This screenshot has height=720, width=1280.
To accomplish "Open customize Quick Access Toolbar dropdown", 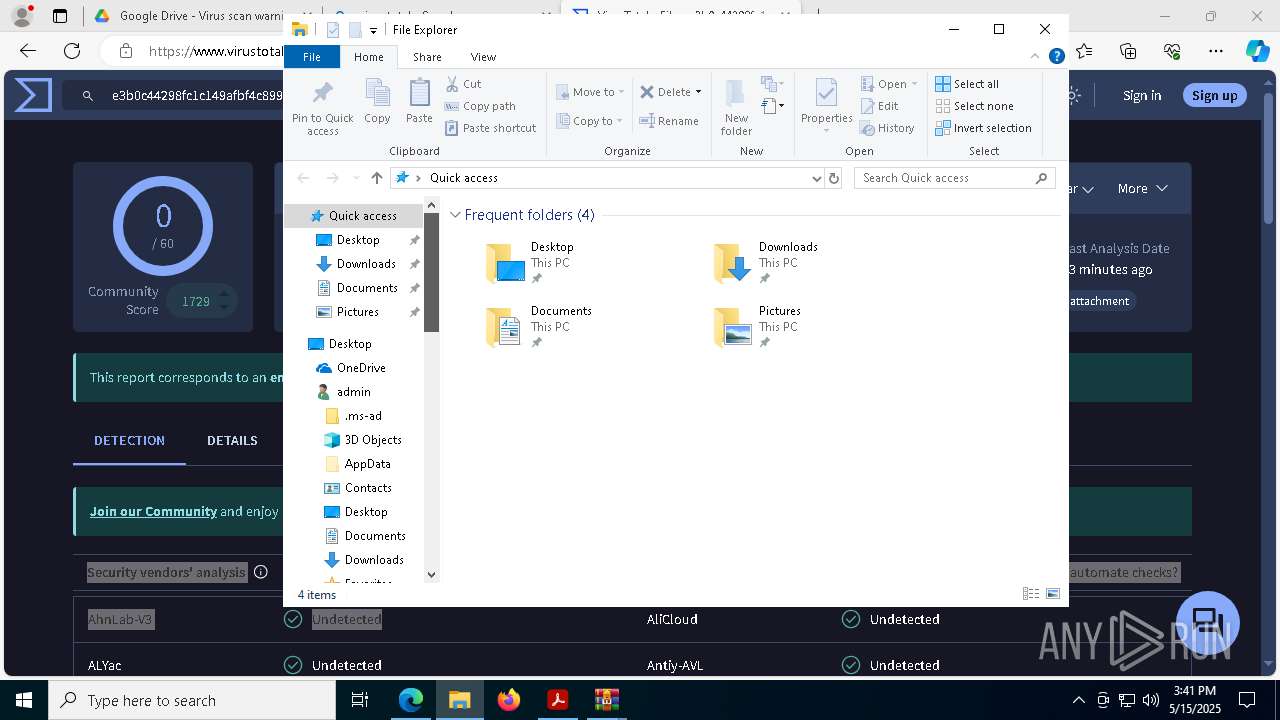I will tap(373, 30).
